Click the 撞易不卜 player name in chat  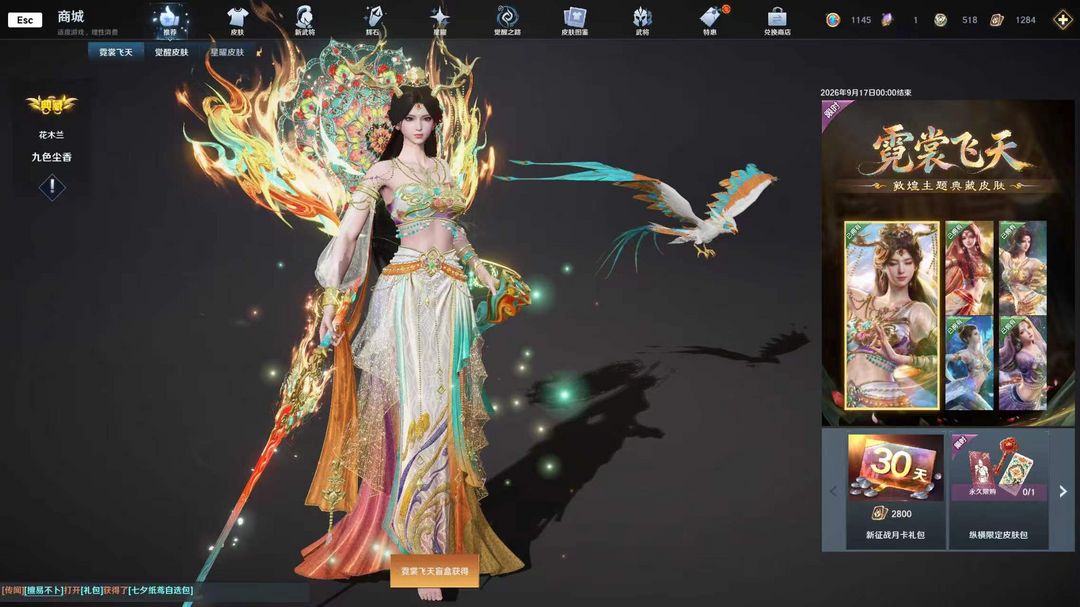pyautogui.click(x=44, y=590)
